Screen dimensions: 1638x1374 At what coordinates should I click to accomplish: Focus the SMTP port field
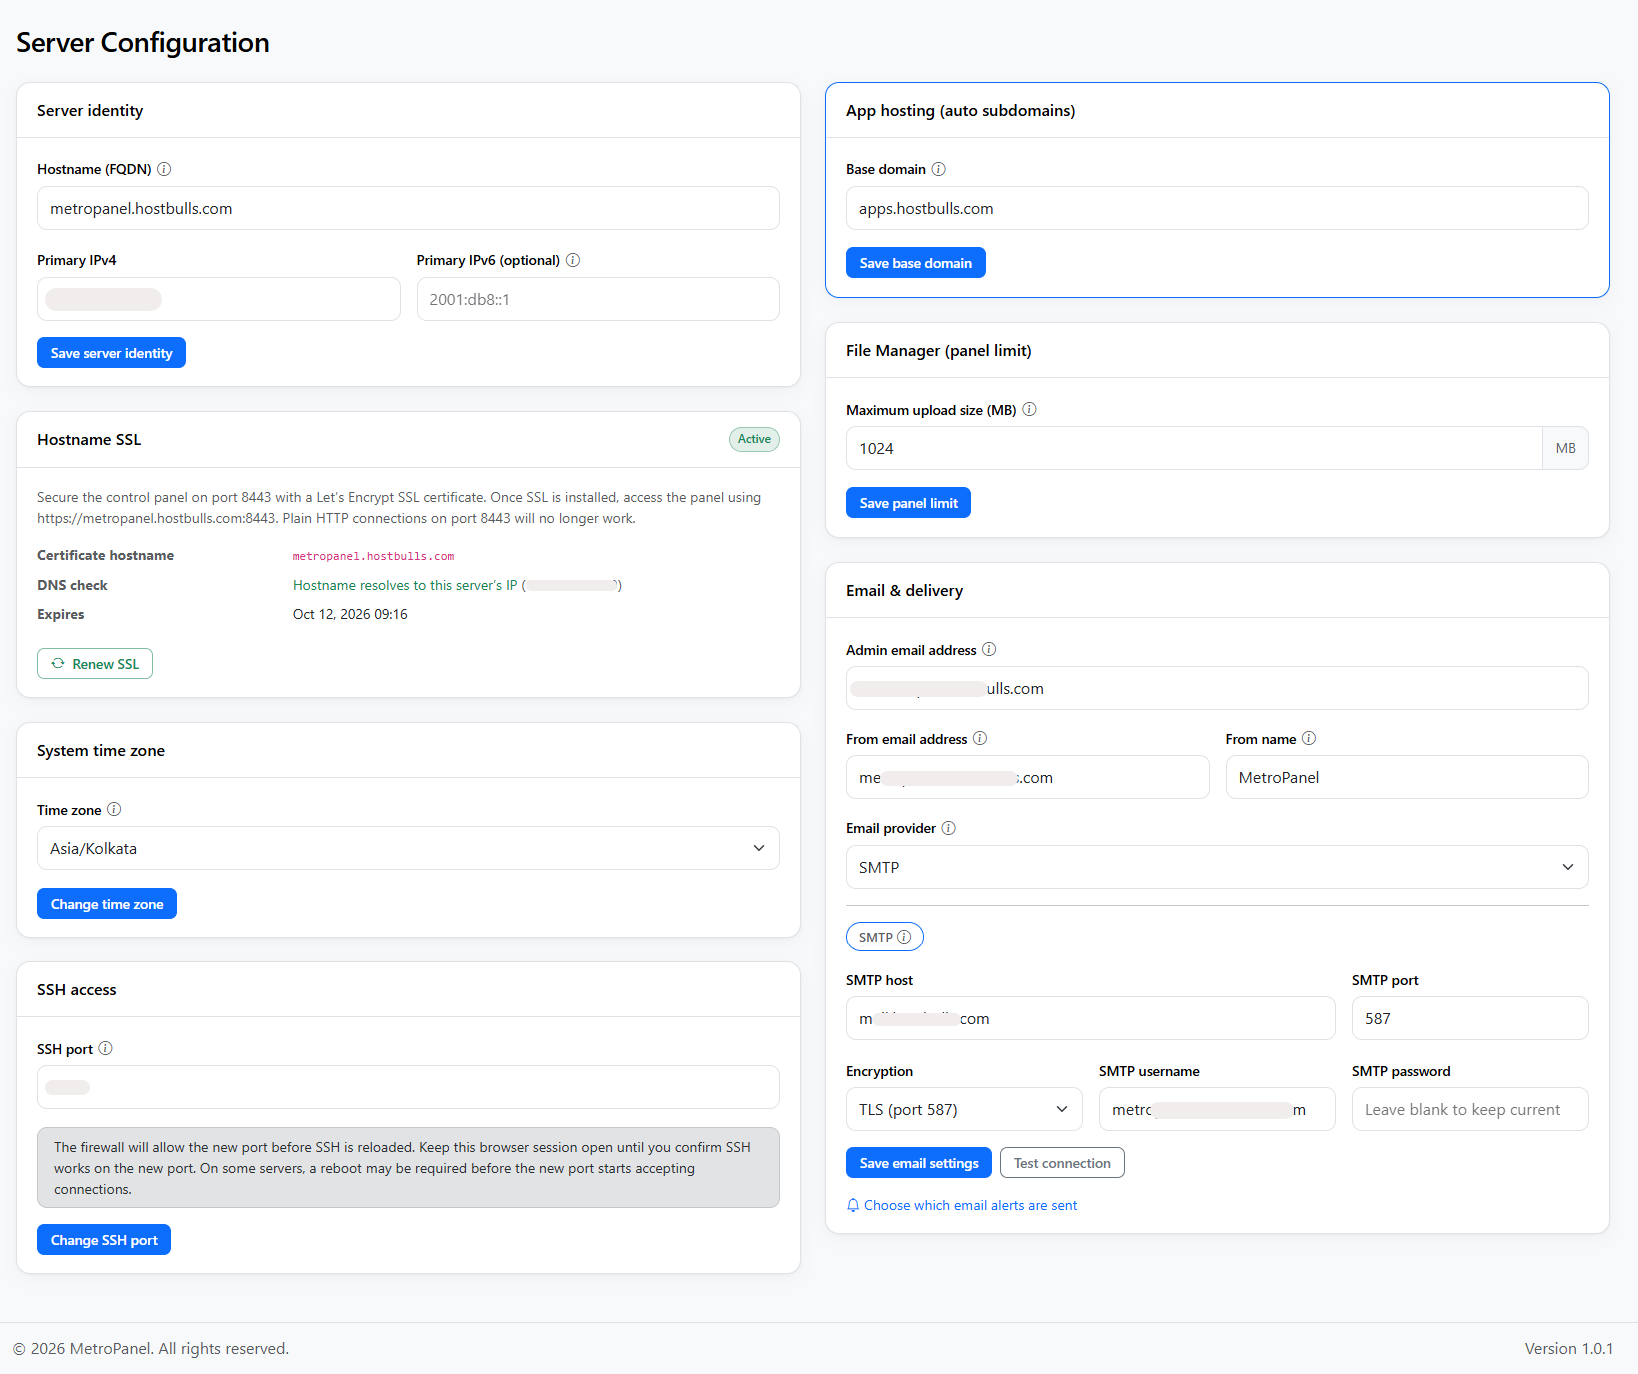[1470, 1018]
